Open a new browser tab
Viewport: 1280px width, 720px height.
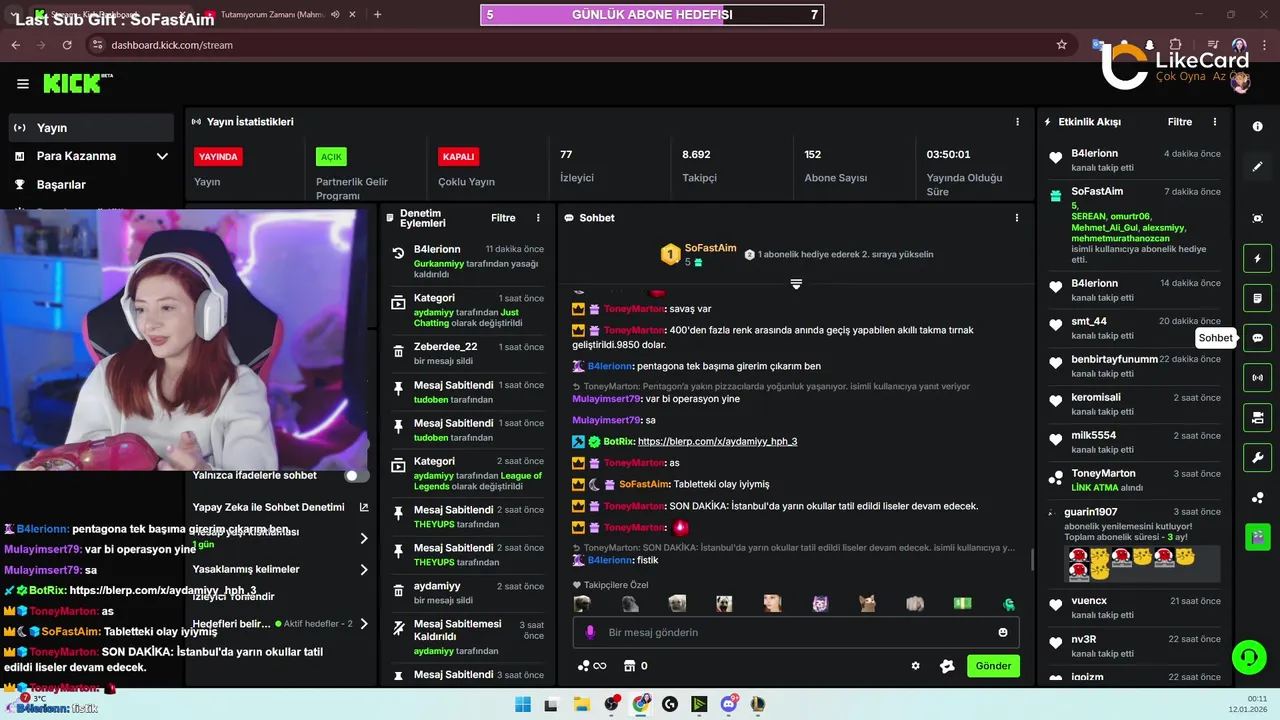pos(377,15)
